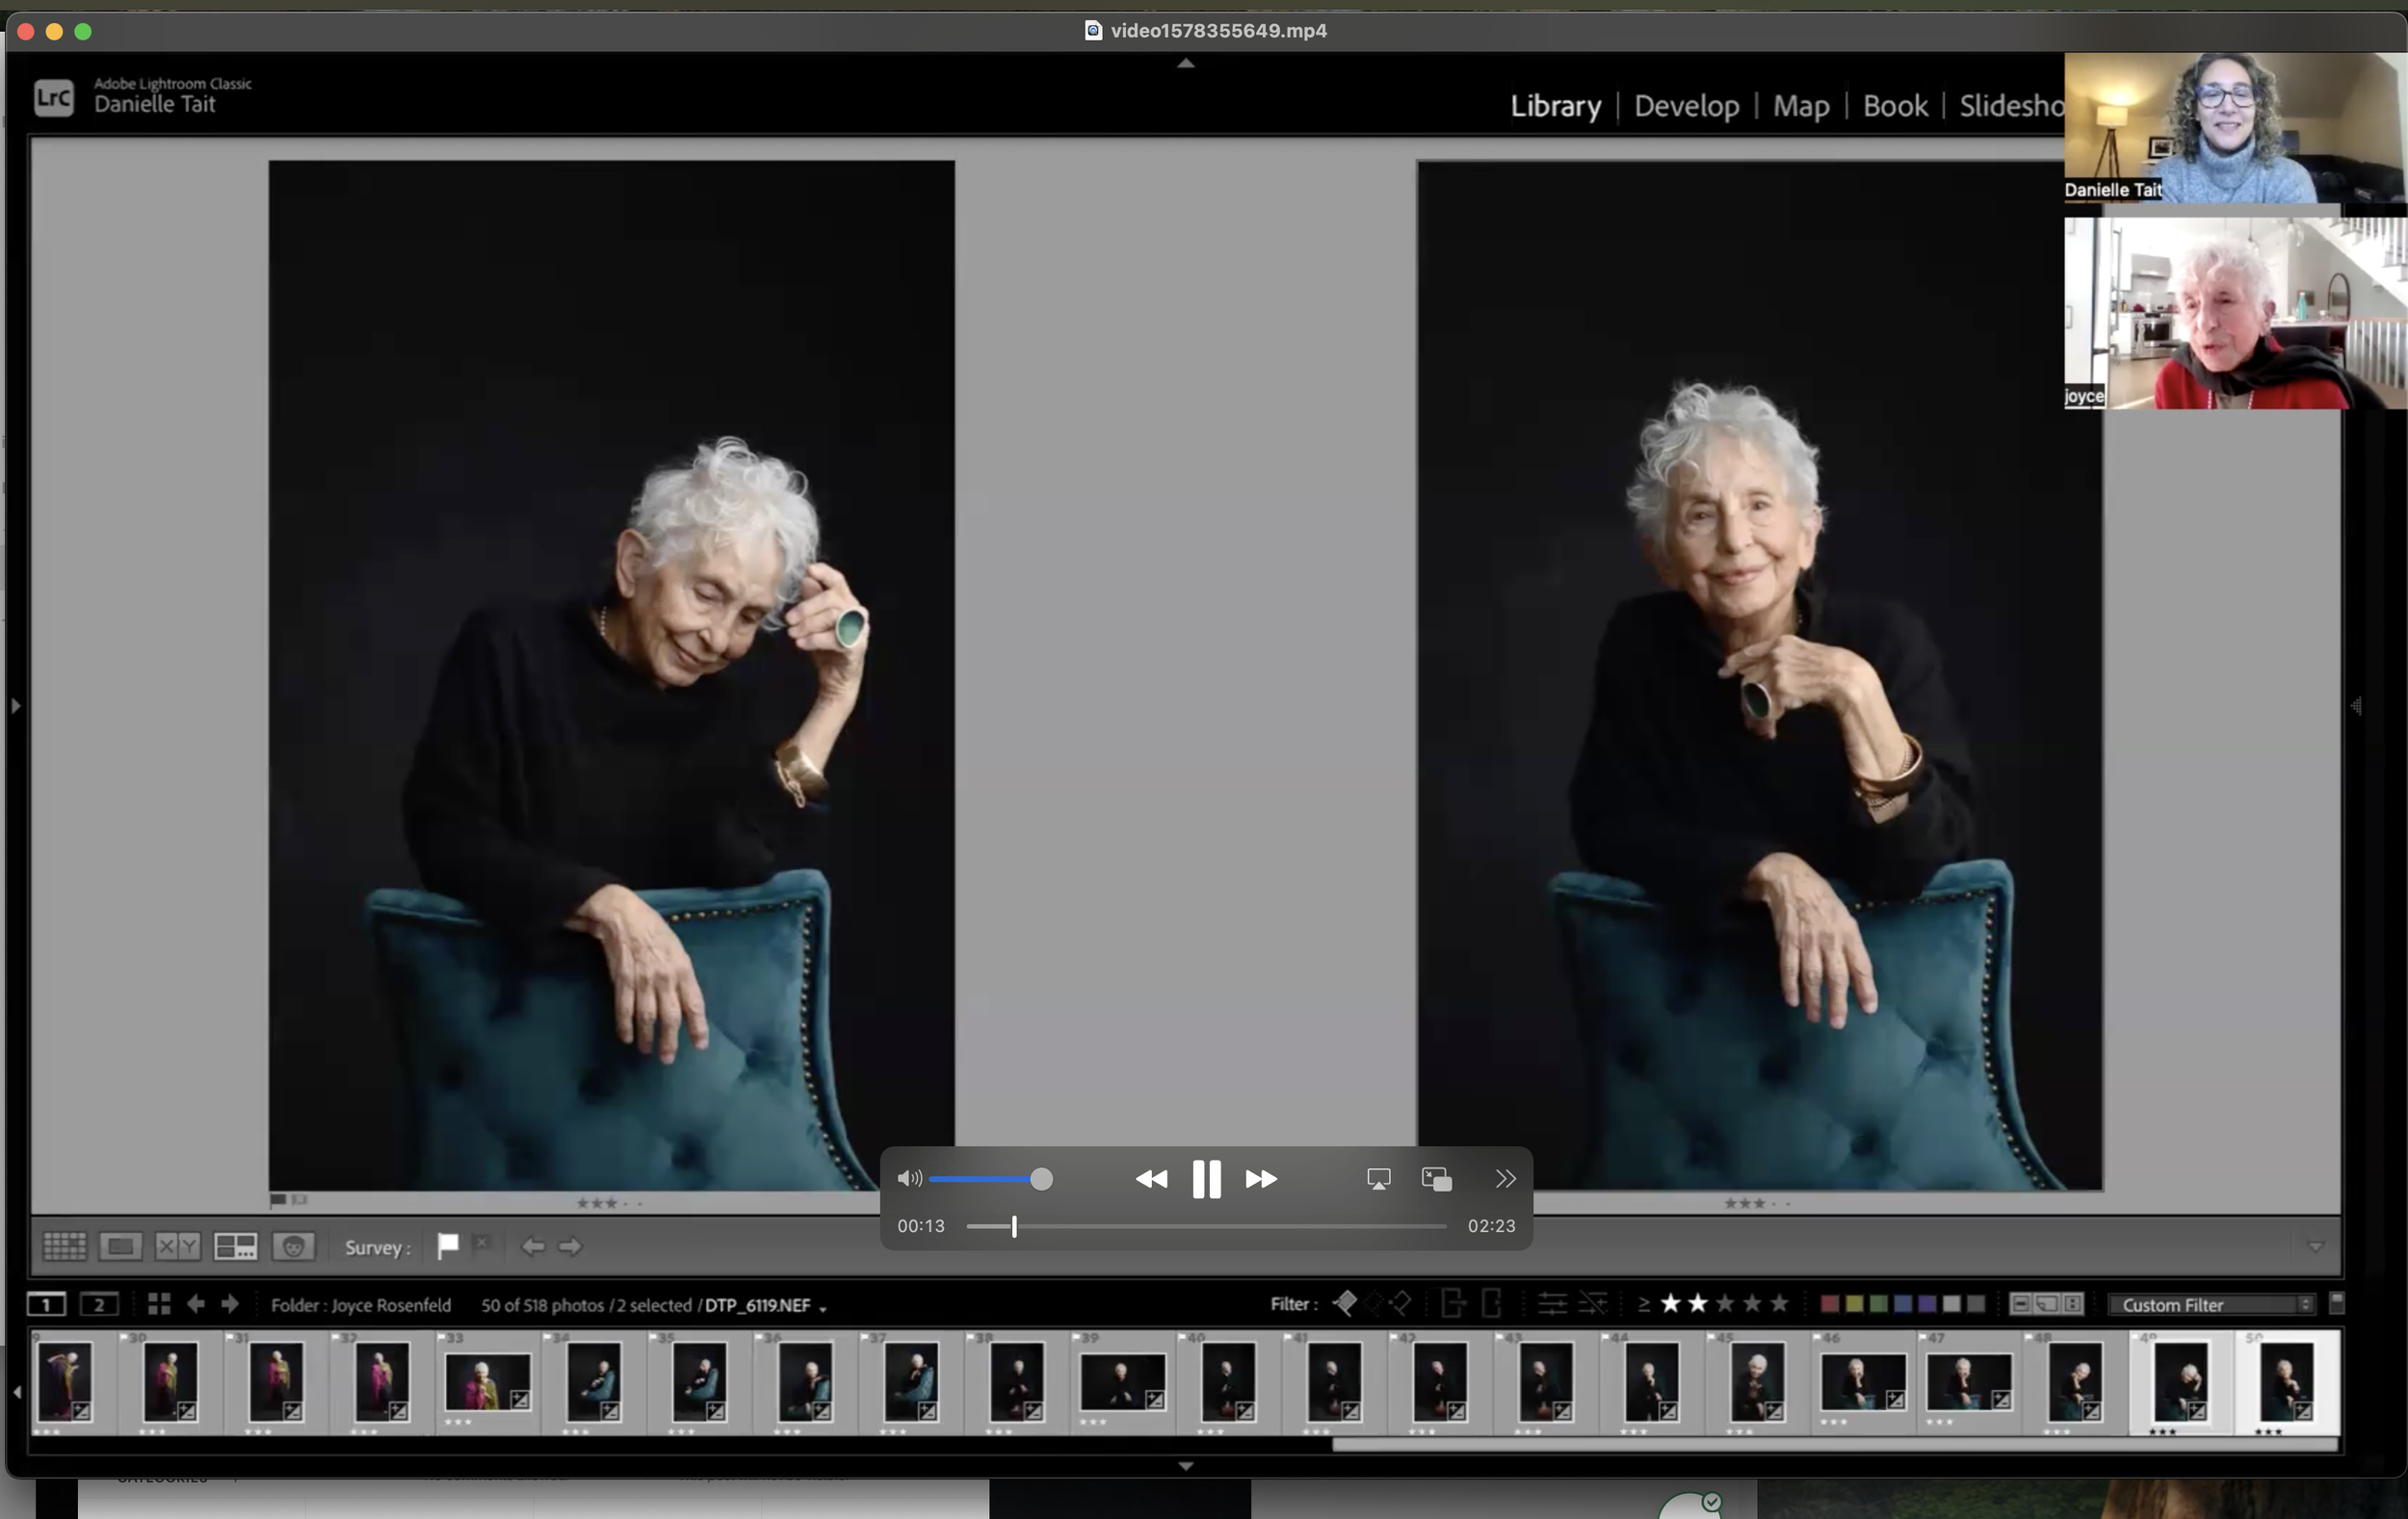Mark photo as rejected in Survey toolbar
Viewport: 2408px width, 1519px height.
click(x=482, y=1244)
